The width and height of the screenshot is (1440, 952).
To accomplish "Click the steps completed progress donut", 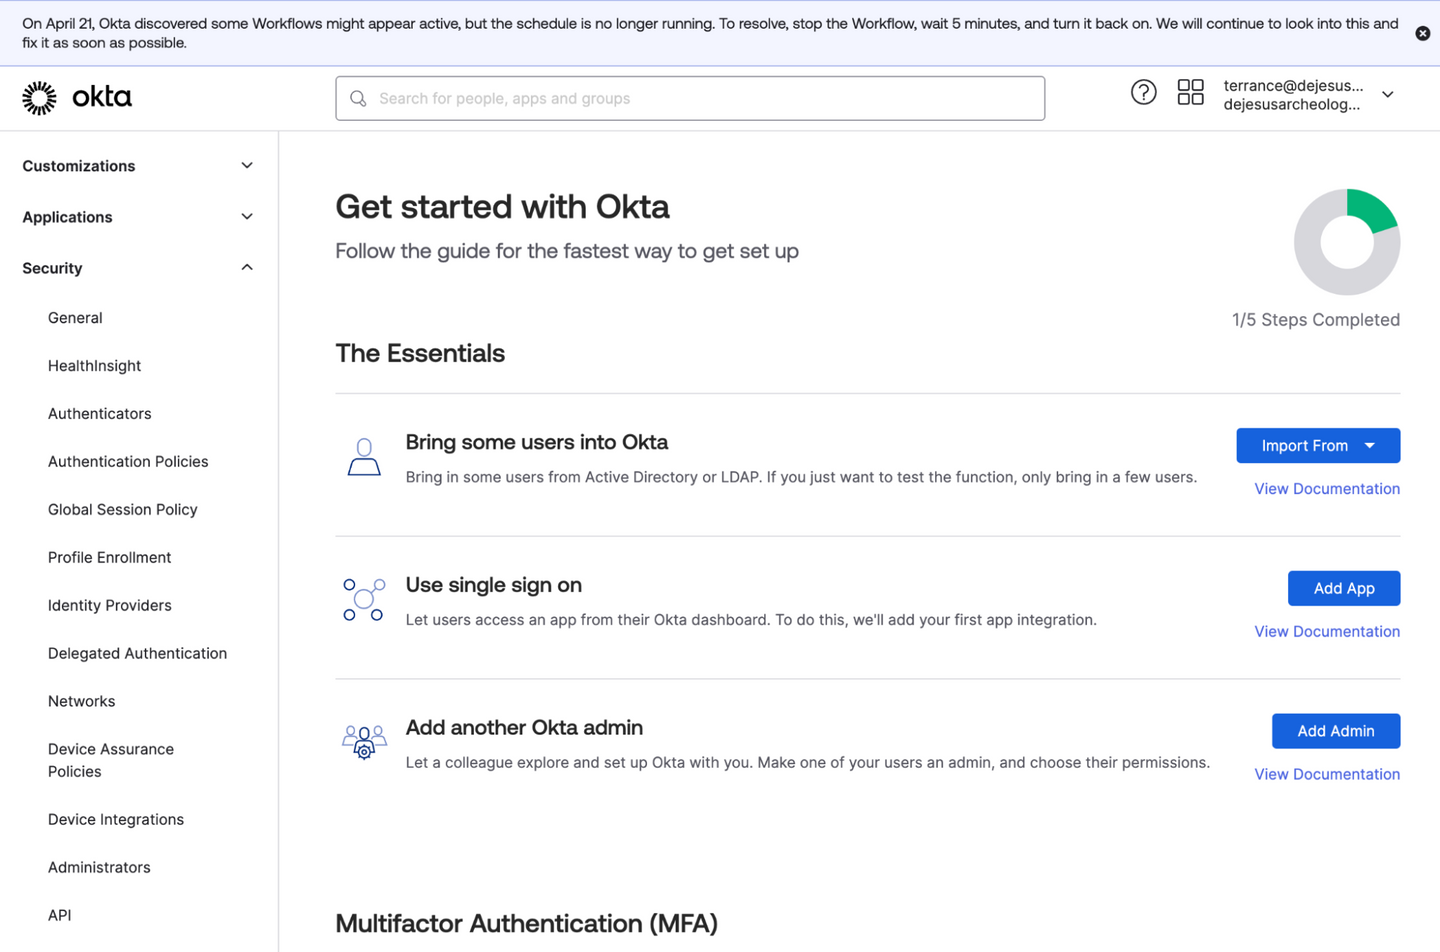I will 1346,242.
